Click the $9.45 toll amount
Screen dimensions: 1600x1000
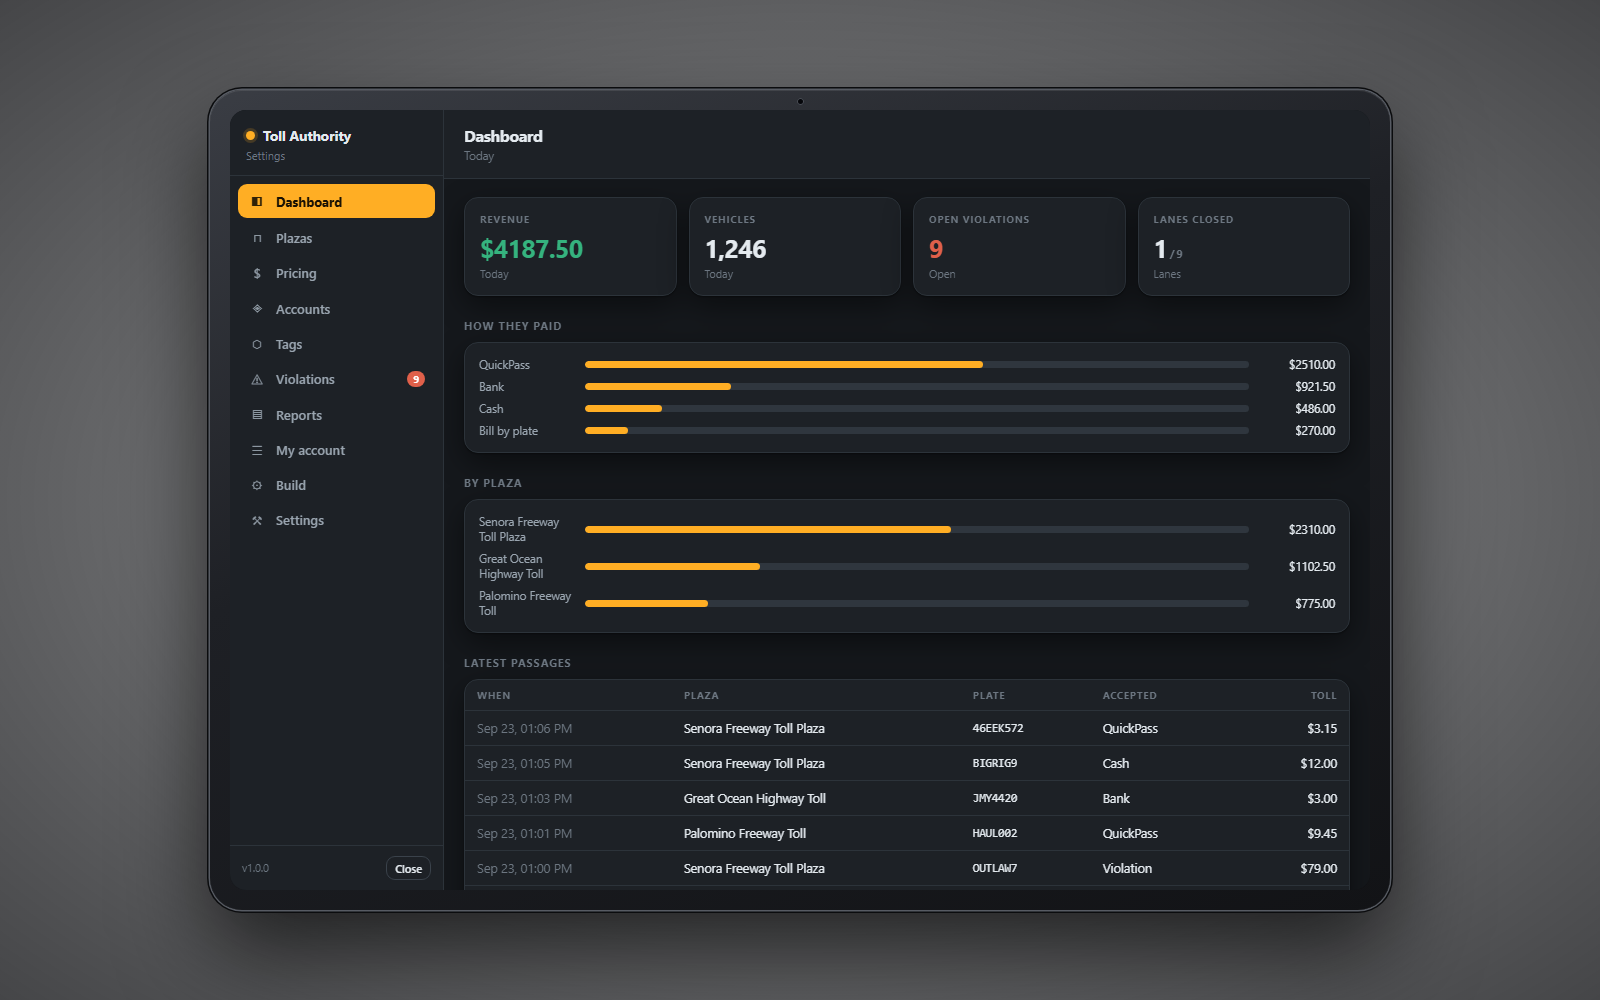coord(1322,834)
